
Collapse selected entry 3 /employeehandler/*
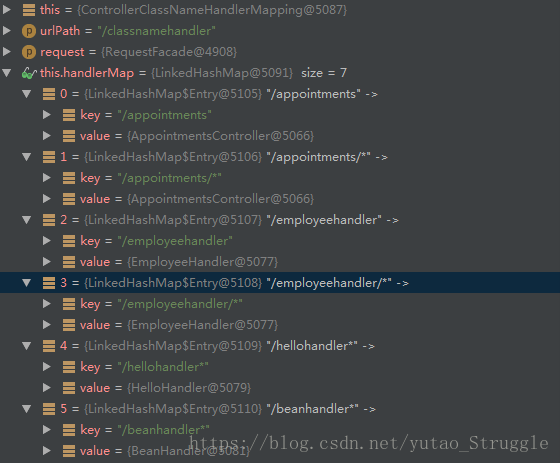[x=27, y=283]
